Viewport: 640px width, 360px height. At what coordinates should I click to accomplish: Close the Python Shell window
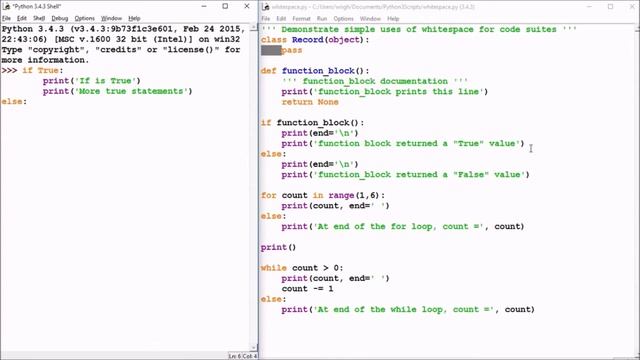(x=247, y=7)
